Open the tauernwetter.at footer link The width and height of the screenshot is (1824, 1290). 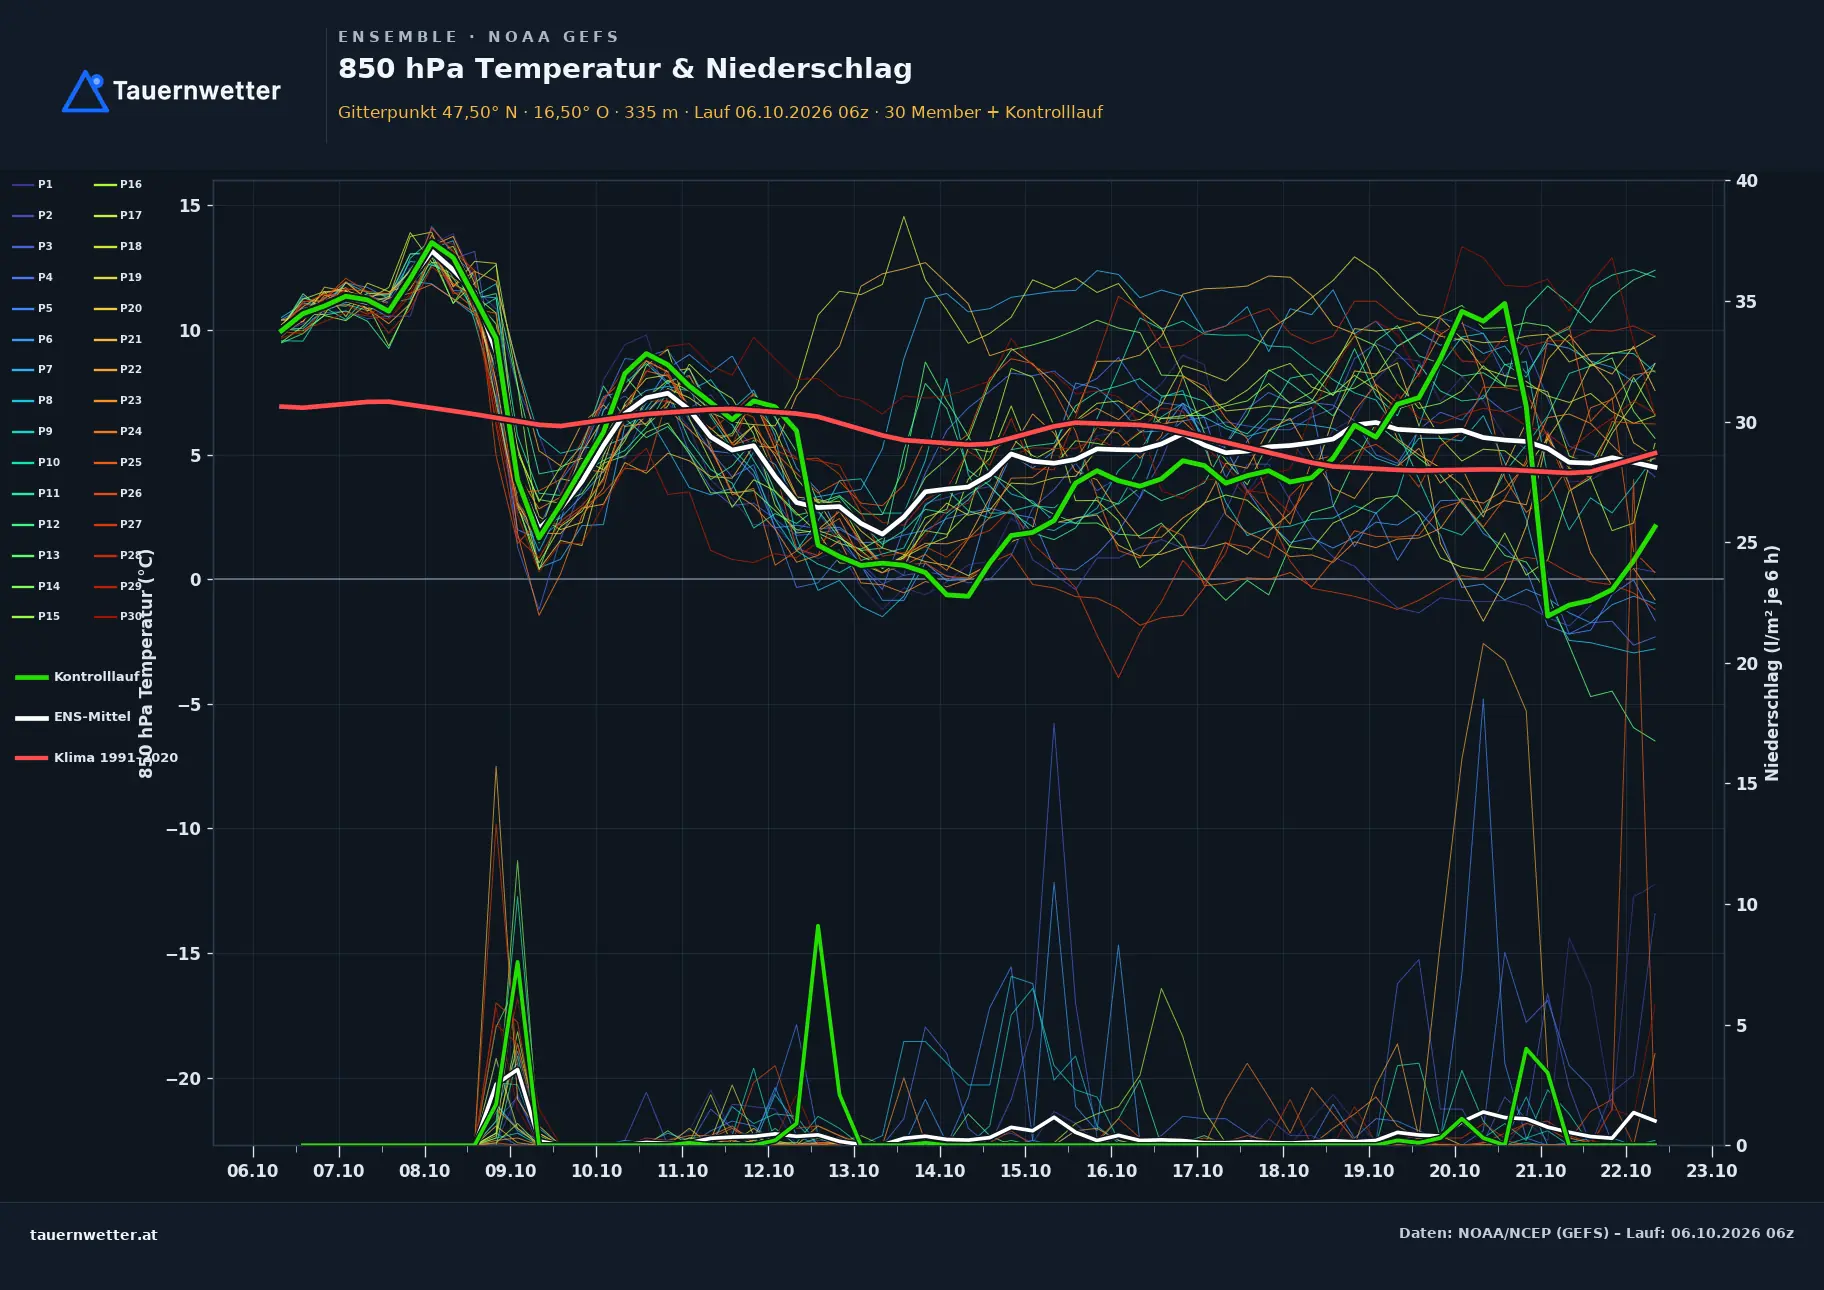[94, 1235]
